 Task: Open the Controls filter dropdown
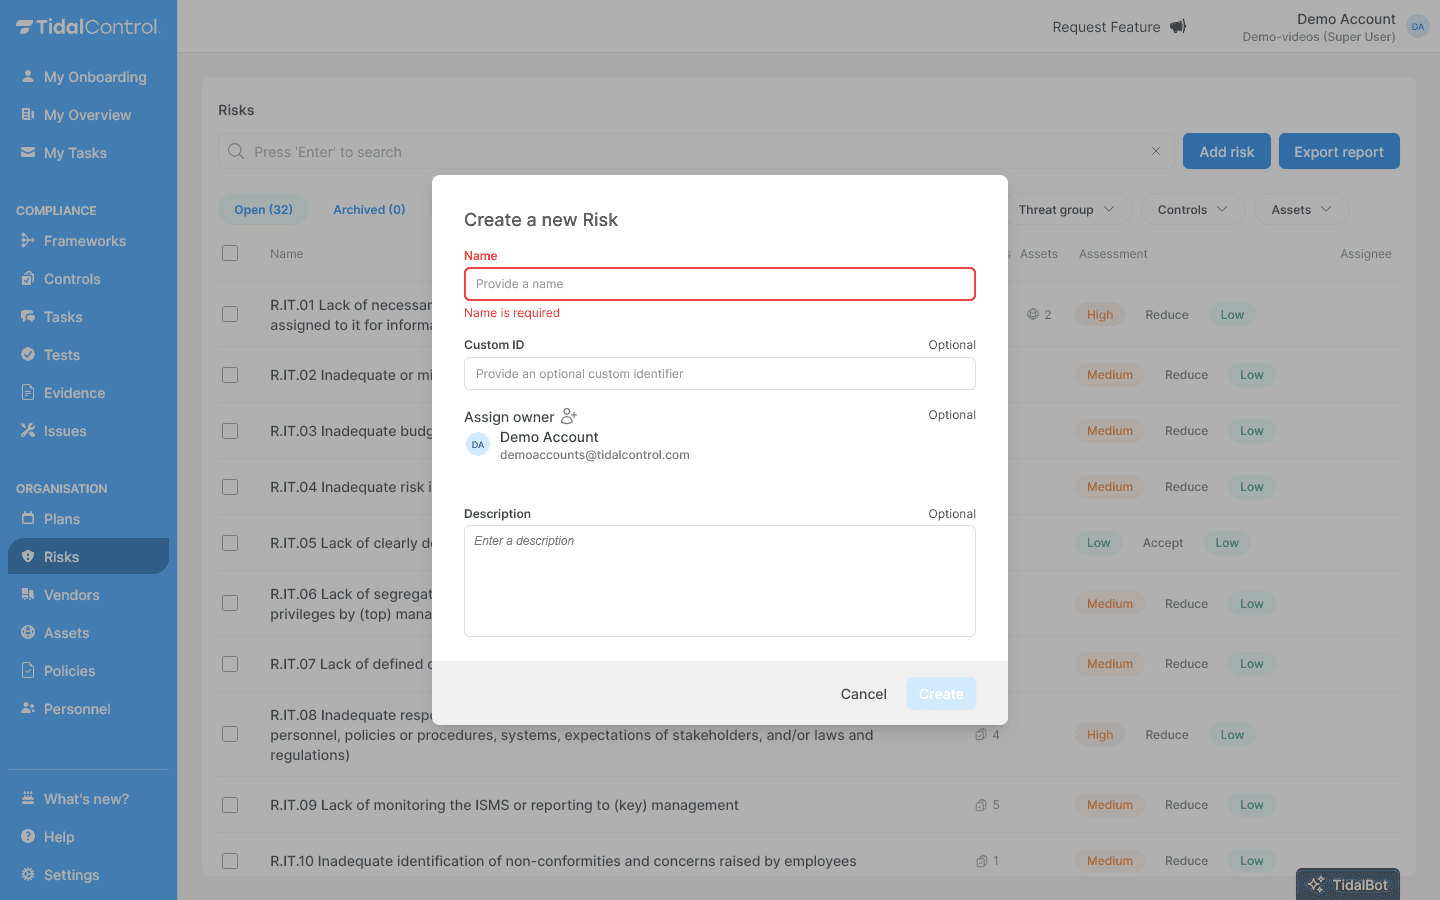pyautogui.click(x=1192, y=210)
